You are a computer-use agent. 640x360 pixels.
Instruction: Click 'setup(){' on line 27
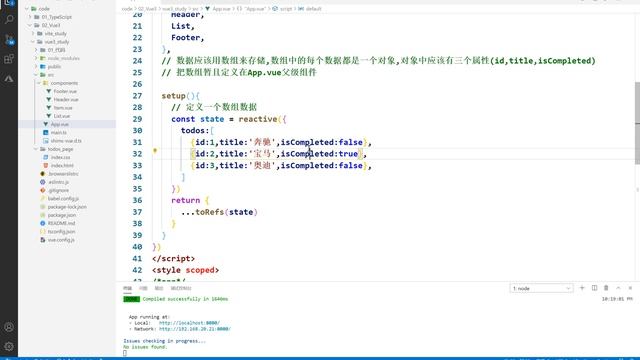pos(180,96)
